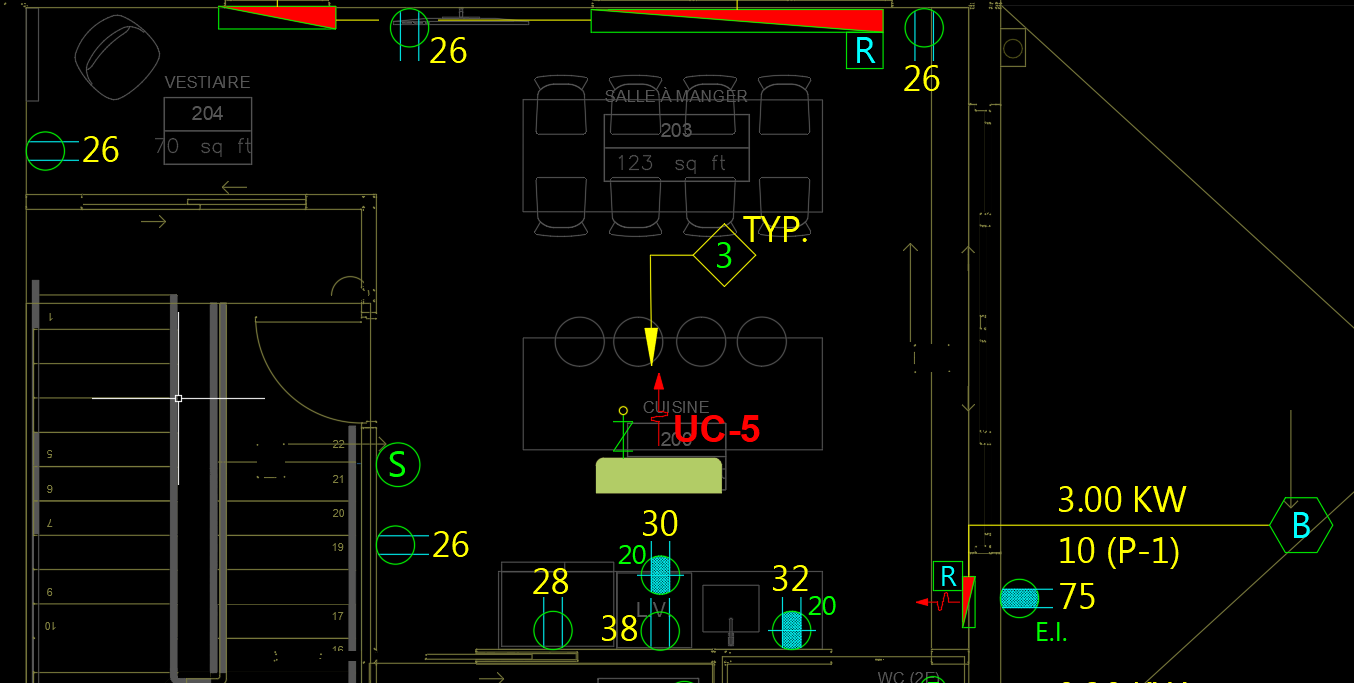
Task: Select the green circle symbol beside VESTIAIRE 26
Action: coord(45,151)
